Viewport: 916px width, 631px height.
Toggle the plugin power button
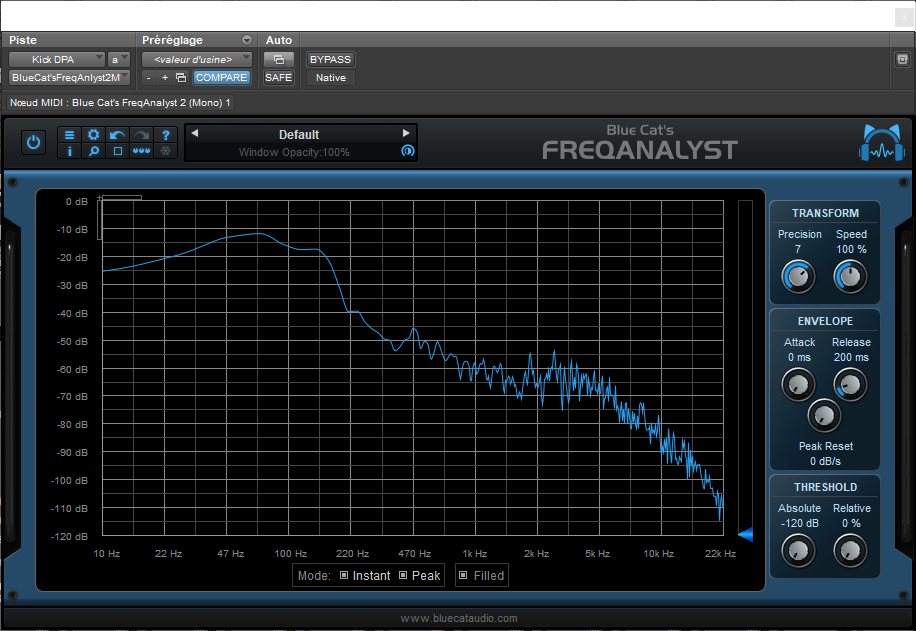33,143
